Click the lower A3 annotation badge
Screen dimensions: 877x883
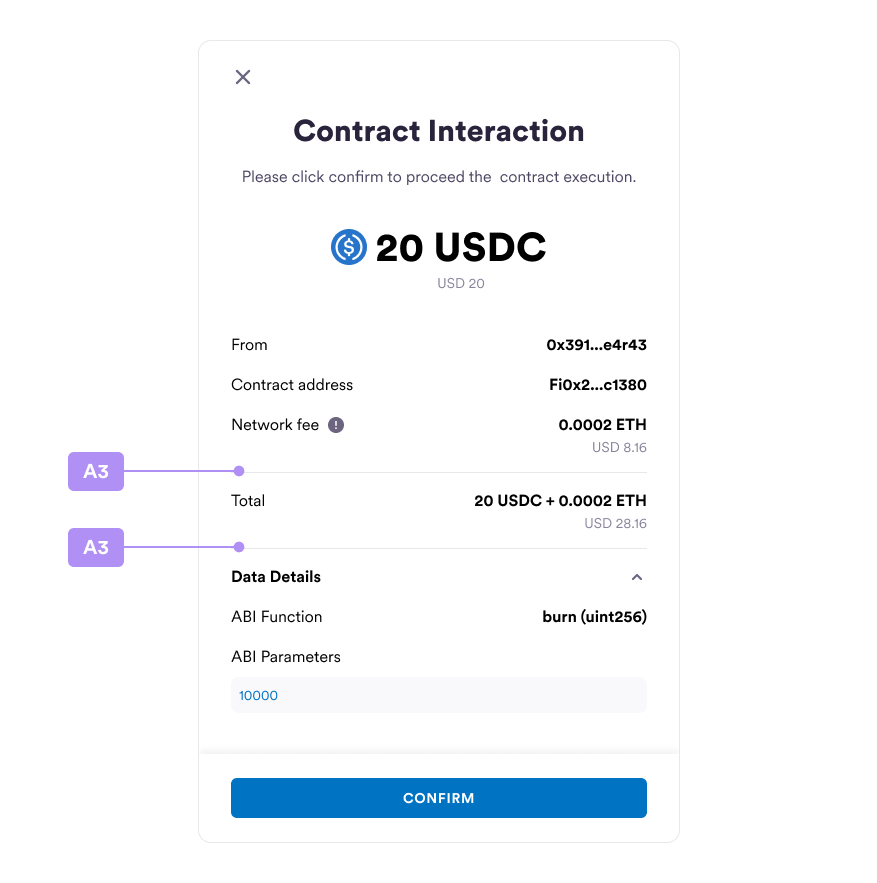(x=96, y=547)
